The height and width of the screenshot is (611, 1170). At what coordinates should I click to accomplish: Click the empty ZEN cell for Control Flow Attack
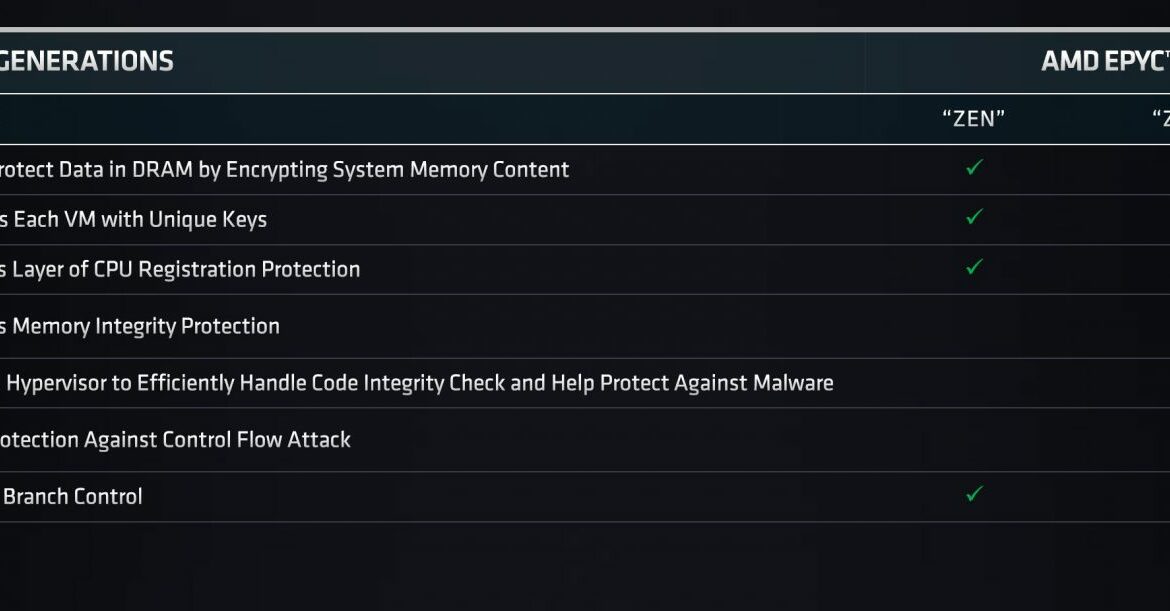974,439
